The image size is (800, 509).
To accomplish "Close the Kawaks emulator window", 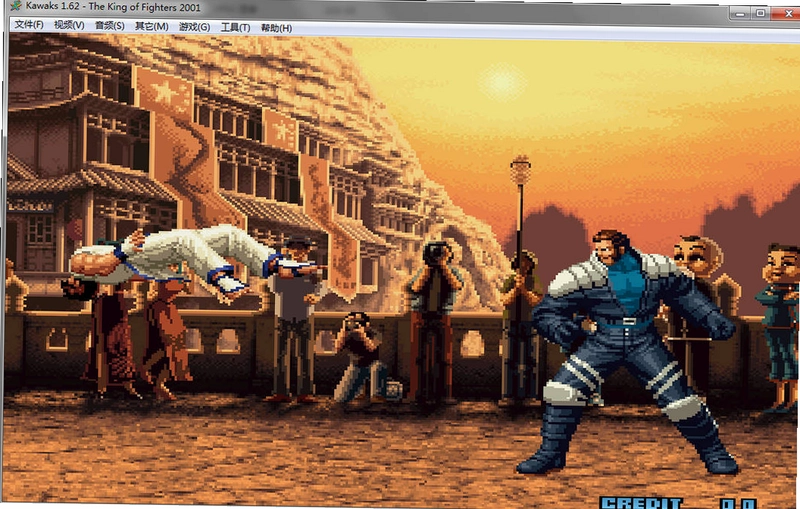I will pos(786,14).
